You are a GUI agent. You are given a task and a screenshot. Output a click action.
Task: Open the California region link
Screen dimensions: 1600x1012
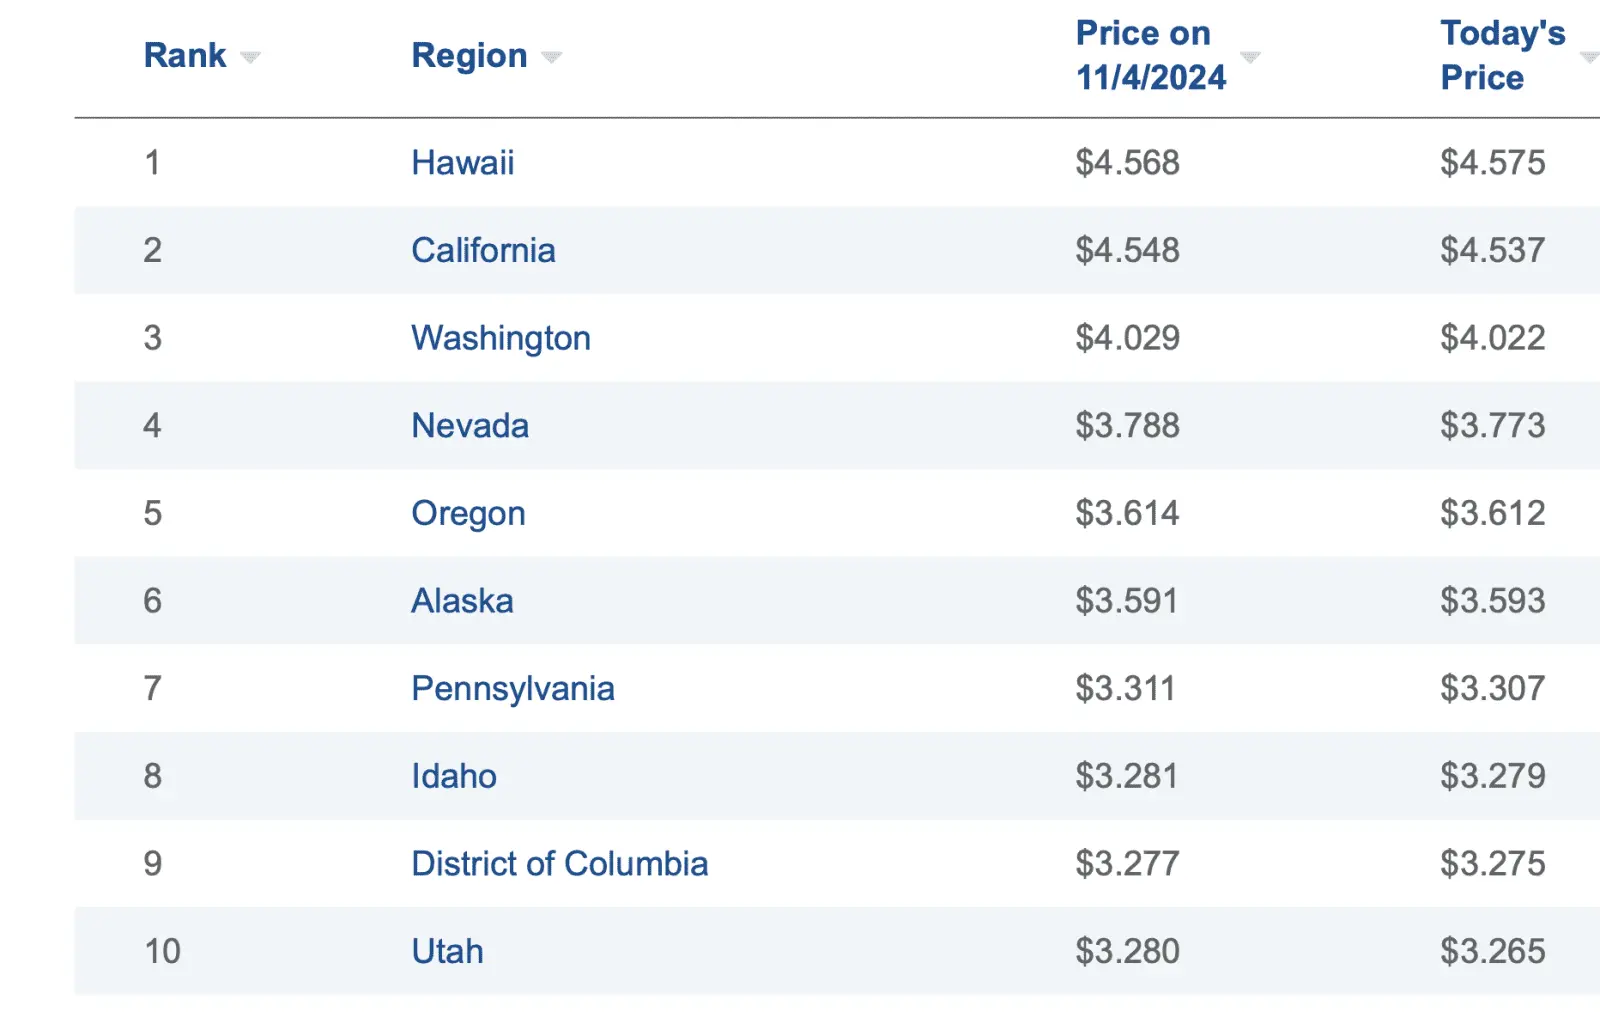(x=483, y=250)
